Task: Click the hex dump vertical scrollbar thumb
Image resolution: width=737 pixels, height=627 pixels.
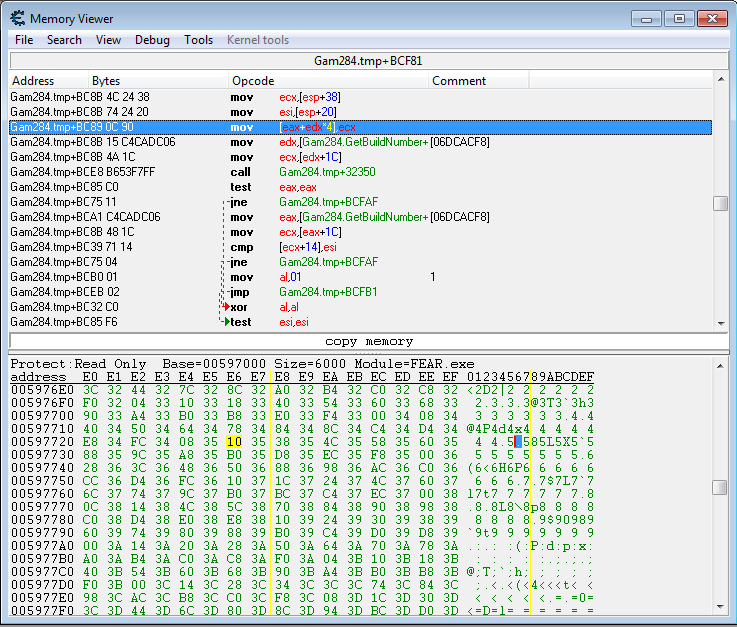Action: click(x=720, y=487)
